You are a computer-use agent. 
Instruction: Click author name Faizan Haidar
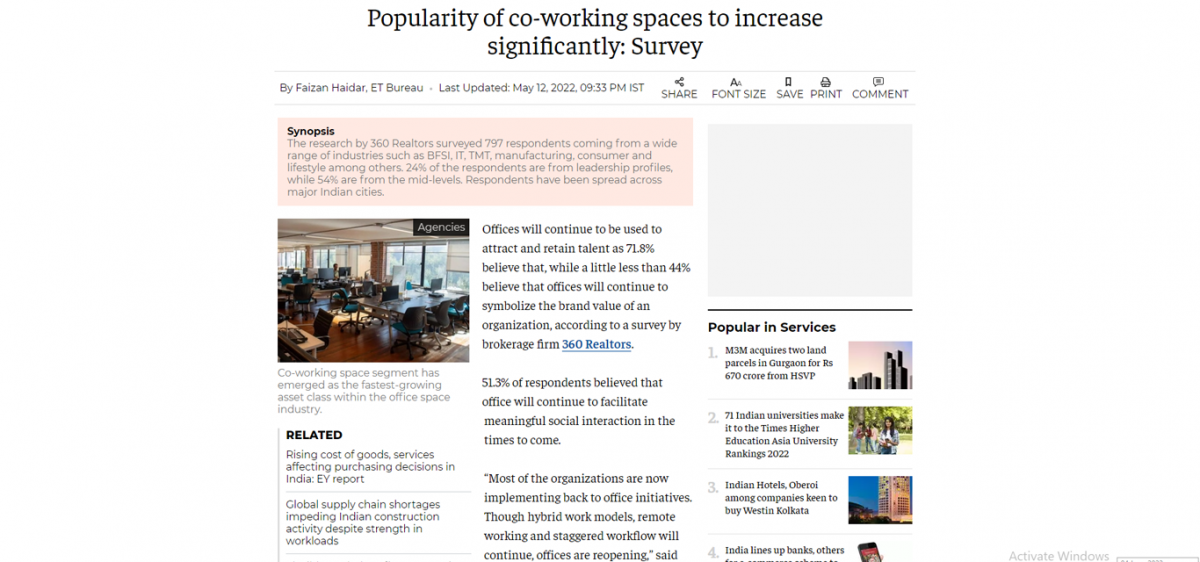331,88
